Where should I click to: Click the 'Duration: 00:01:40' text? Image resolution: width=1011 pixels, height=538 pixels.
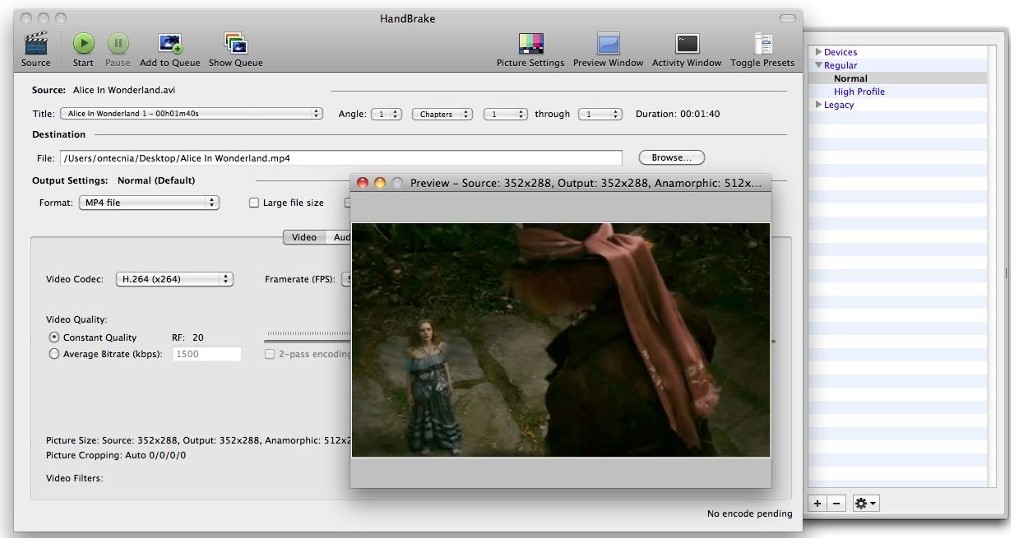point(677,114)
